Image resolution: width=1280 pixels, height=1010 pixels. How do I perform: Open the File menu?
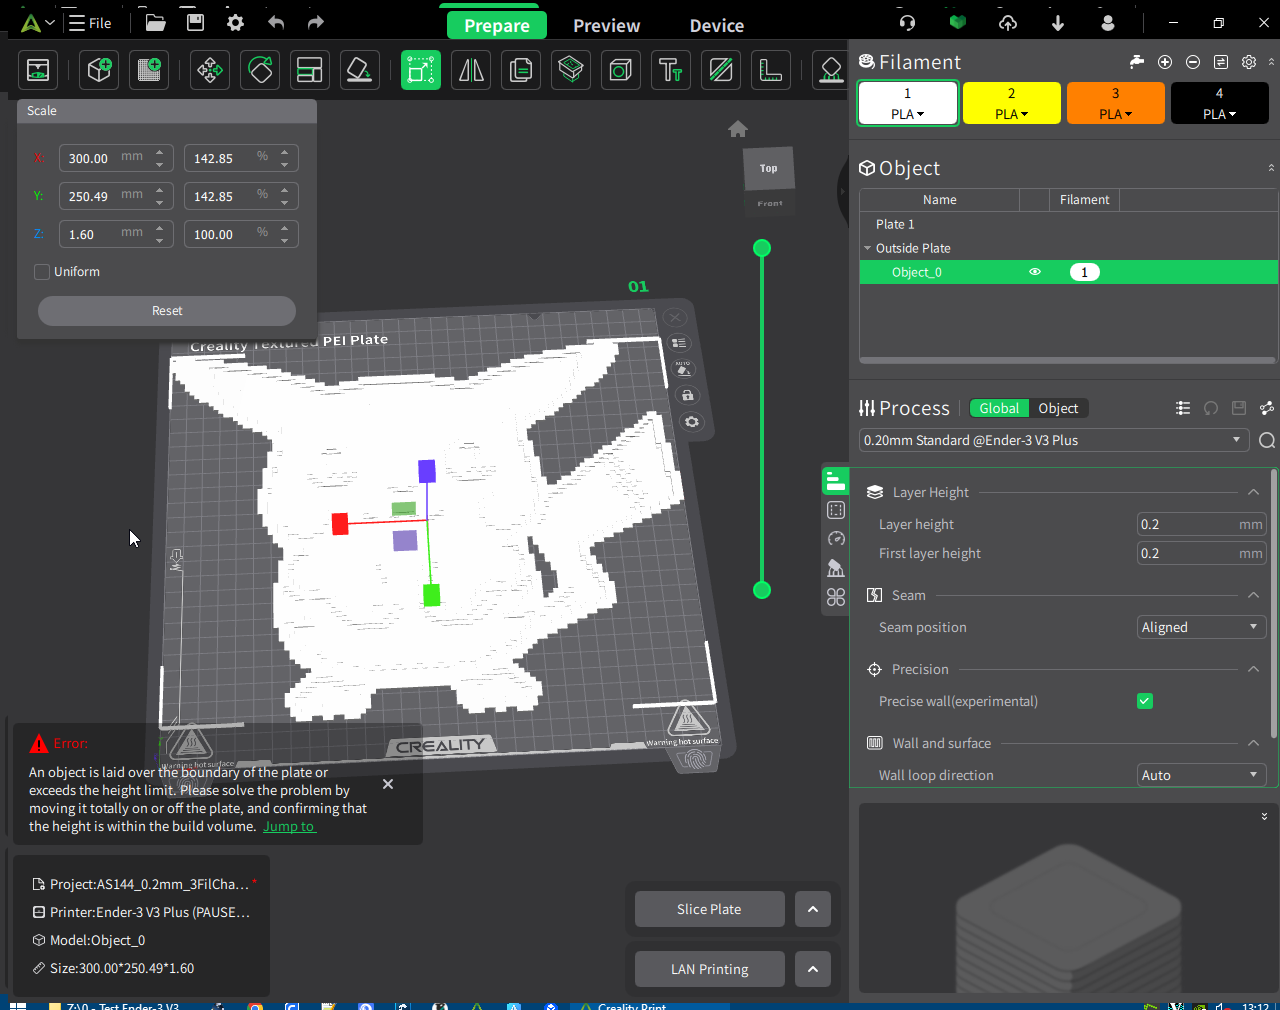click(90, 23)
